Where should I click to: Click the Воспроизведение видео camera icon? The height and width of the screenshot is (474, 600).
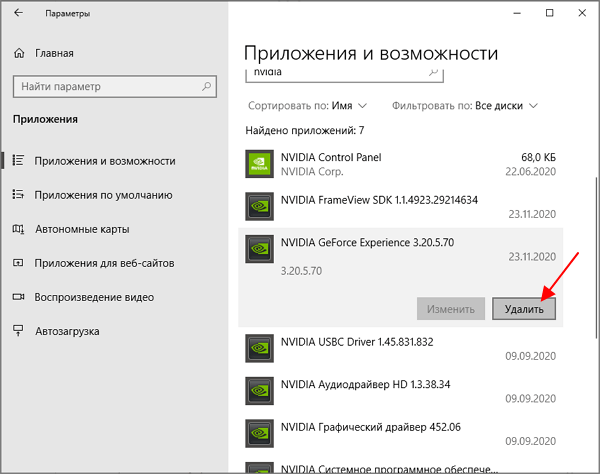[18, 297]
